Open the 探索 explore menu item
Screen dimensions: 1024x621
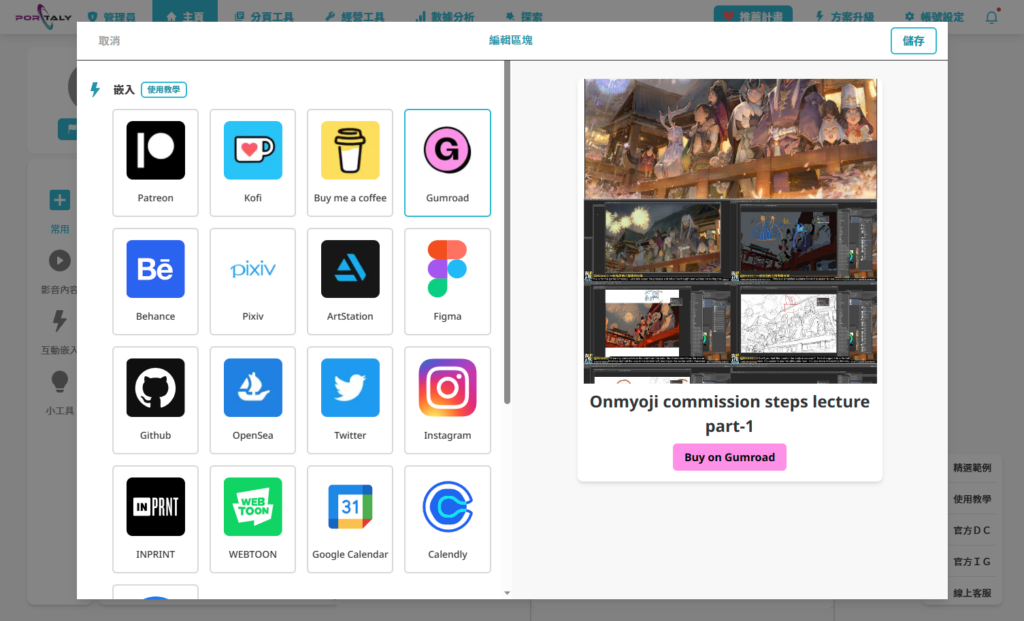[x=524, y=16]
